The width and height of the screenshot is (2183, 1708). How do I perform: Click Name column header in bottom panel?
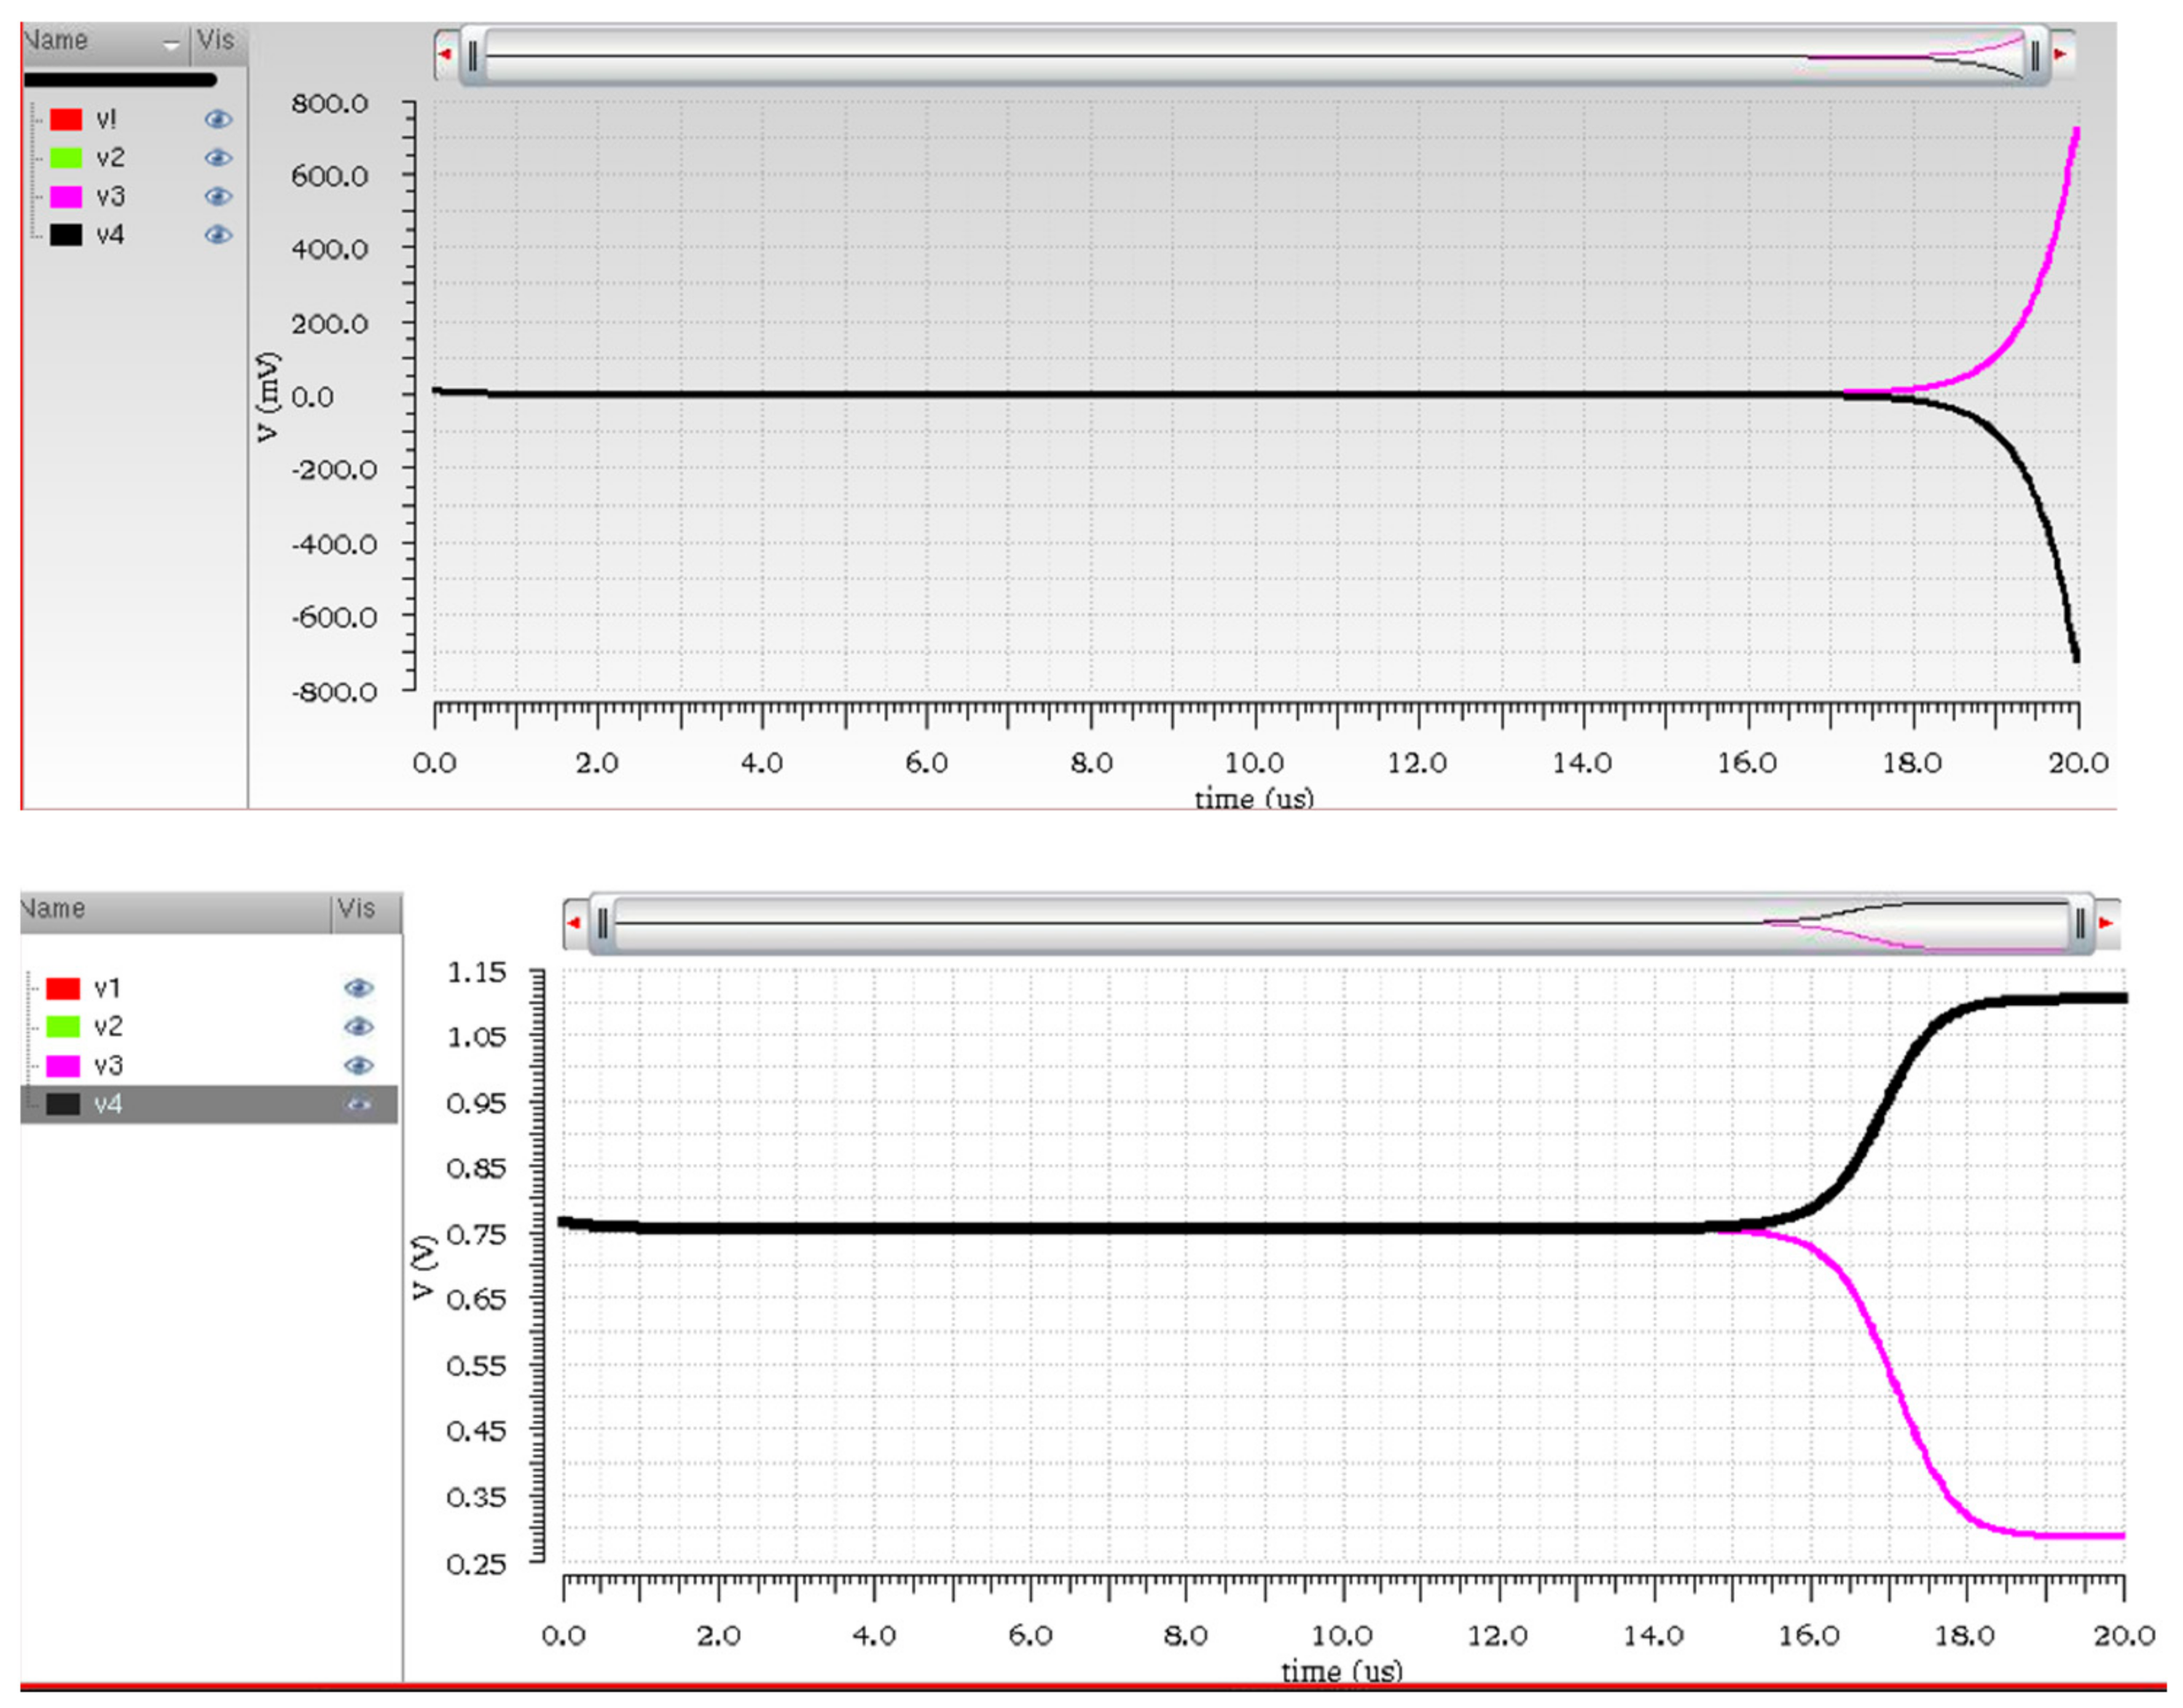[x=55, y=909]
